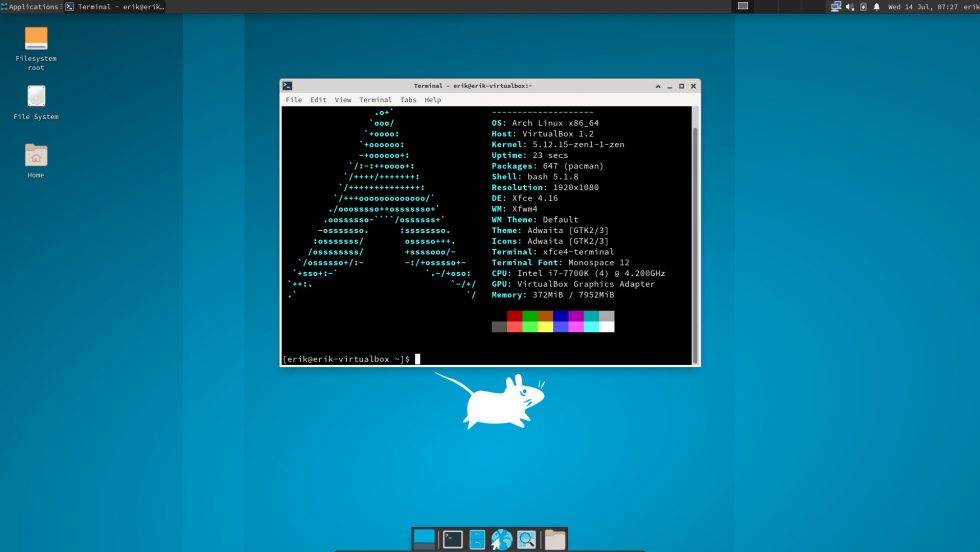The height and width of the screenshot is (552, 980).
Task: Click the Terminal window title bar text
Action: point(473,86)
